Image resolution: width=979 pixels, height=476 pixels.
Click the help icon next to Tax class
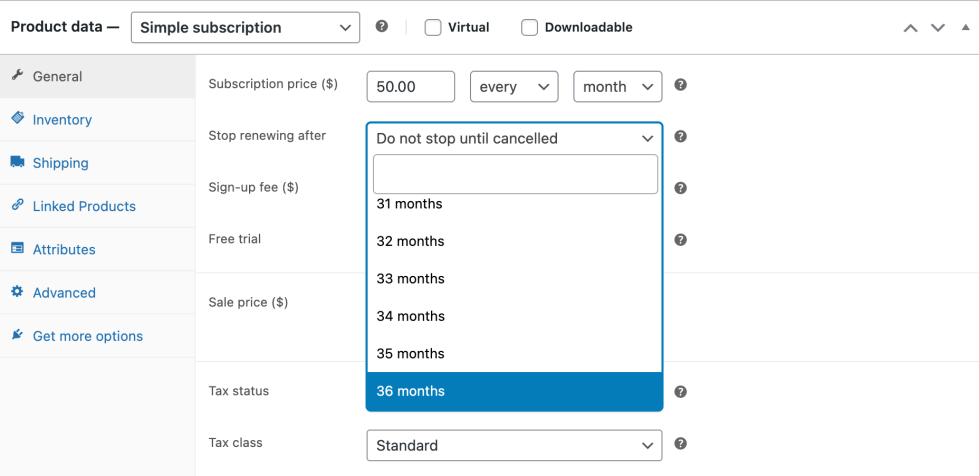680,443
